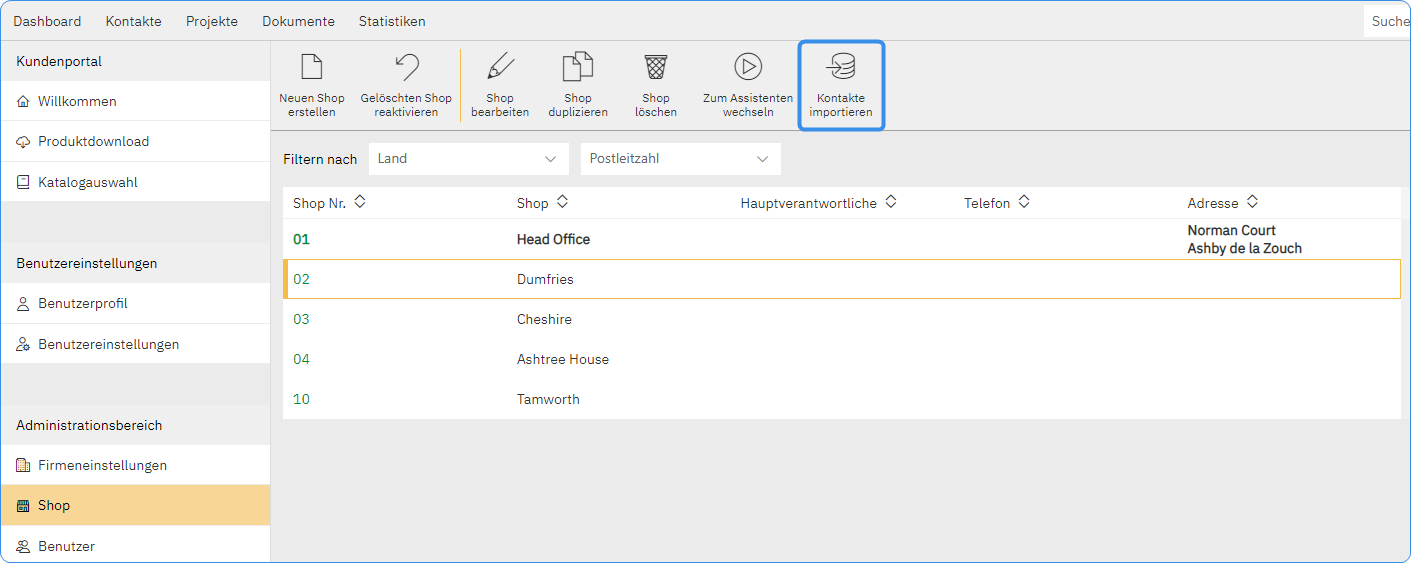
Task: Select the Tamworth shop row
Action: [548, 400]
